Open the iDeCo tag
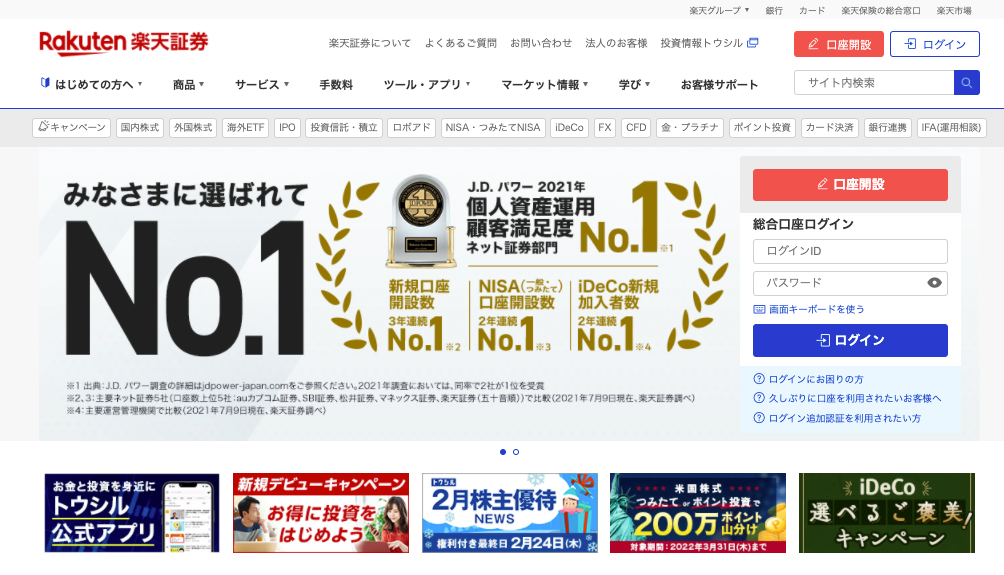The width and height of the screenshot is (1004, 575). [x=569, y=127]
